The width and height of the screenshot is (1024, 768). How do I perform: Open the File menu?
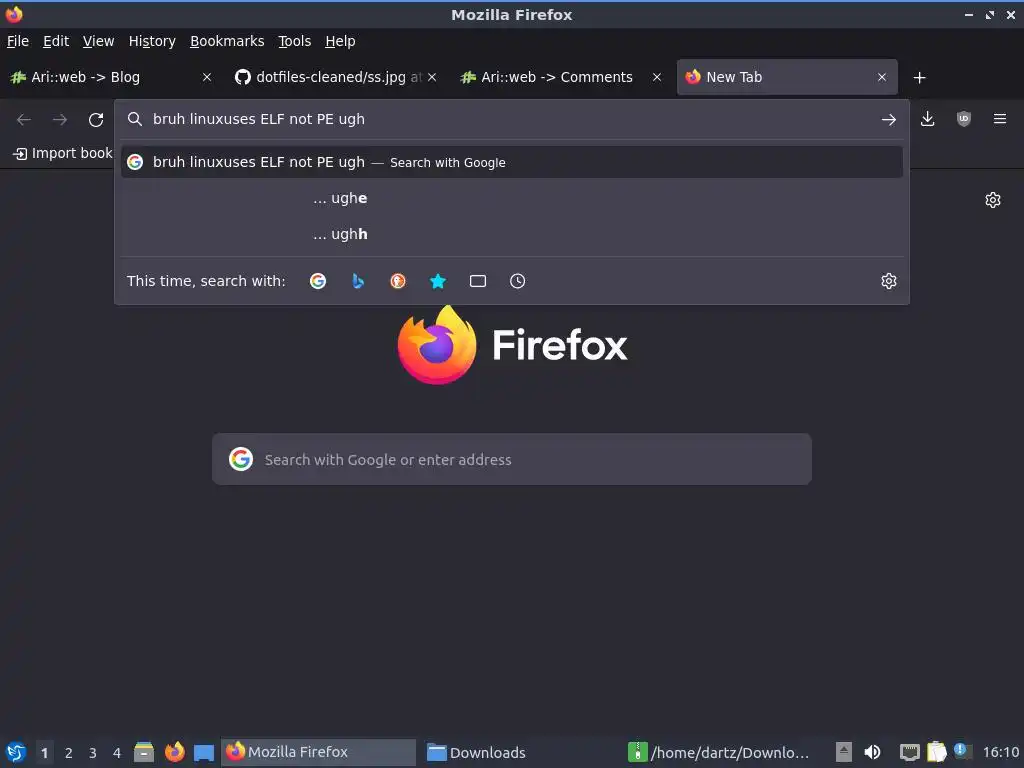[18, 41]
